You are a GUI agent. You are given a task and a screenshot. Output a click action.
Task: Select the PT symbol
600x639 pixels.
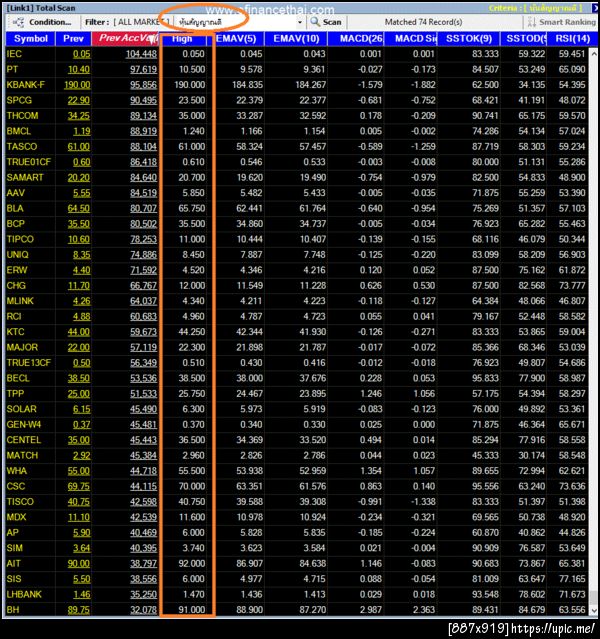(x=12, y=69)
